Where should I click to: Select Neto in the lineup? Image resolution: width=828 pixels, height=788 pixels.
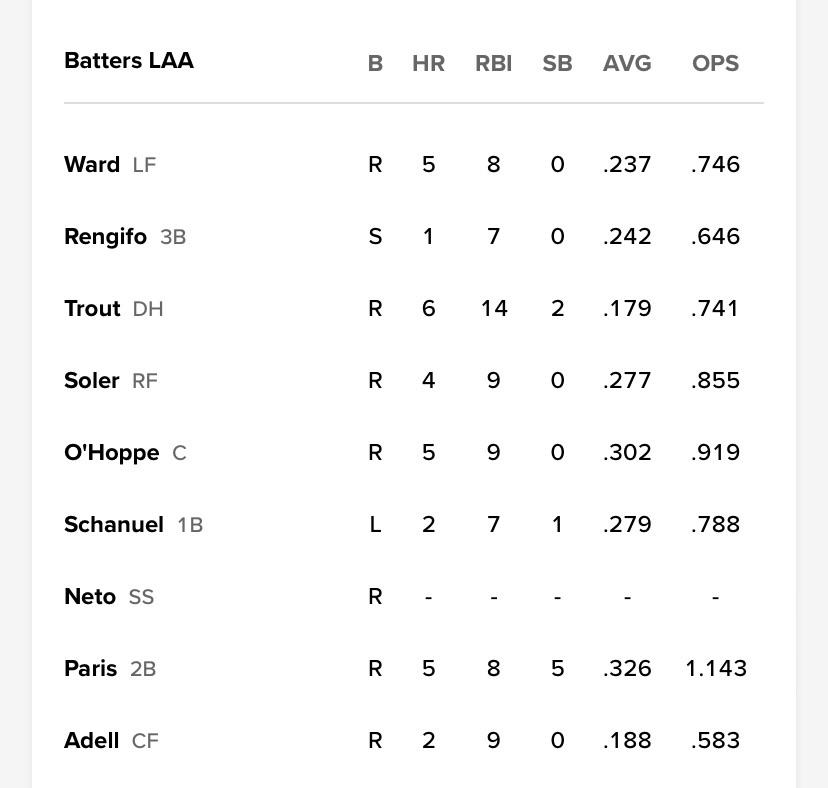pos(90,596)
